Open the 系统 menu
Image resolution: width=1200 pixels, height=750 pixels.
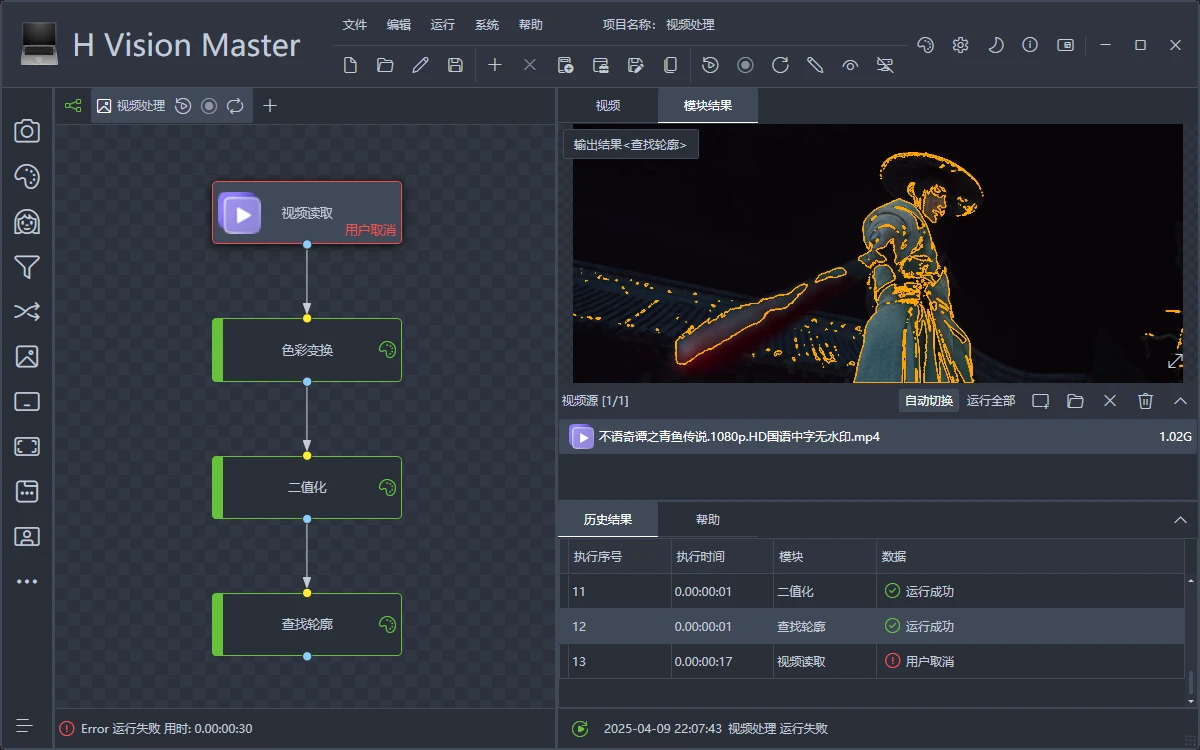coord(486,25)
